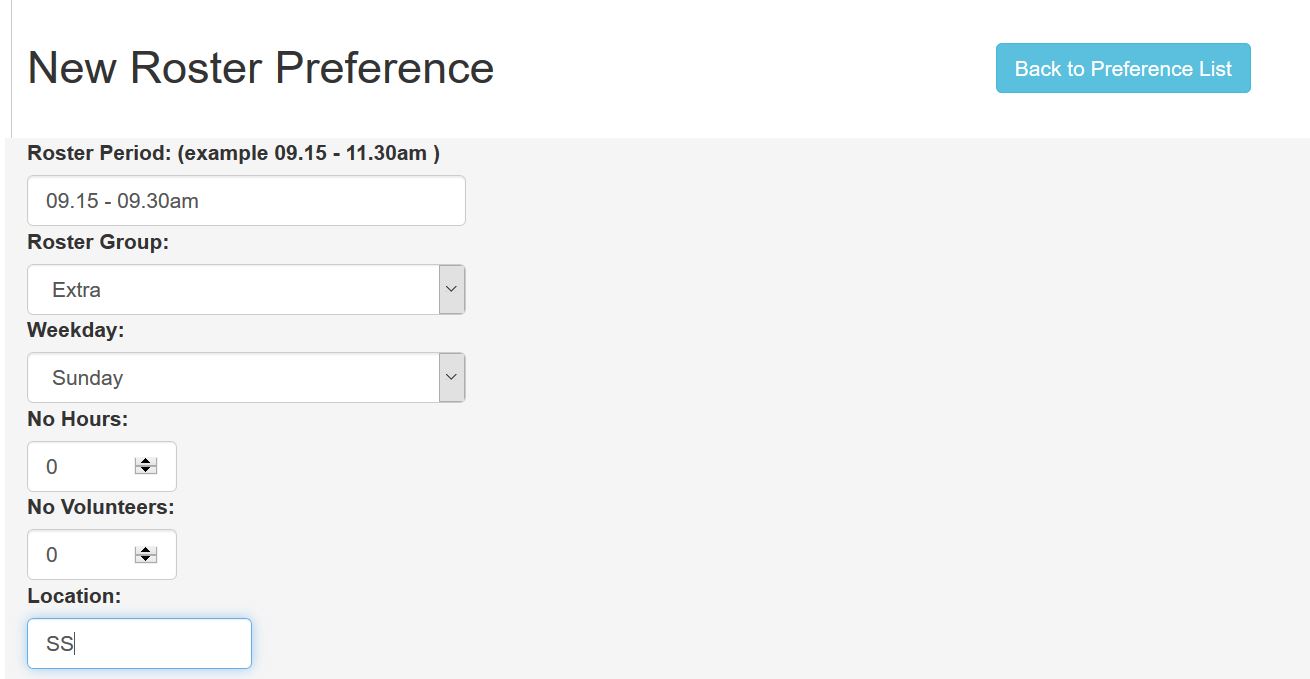The width and height of the screenshot is (1310, 679).
Task: Decrement No Volunteers using the down spinner
Action: [146, 559]
